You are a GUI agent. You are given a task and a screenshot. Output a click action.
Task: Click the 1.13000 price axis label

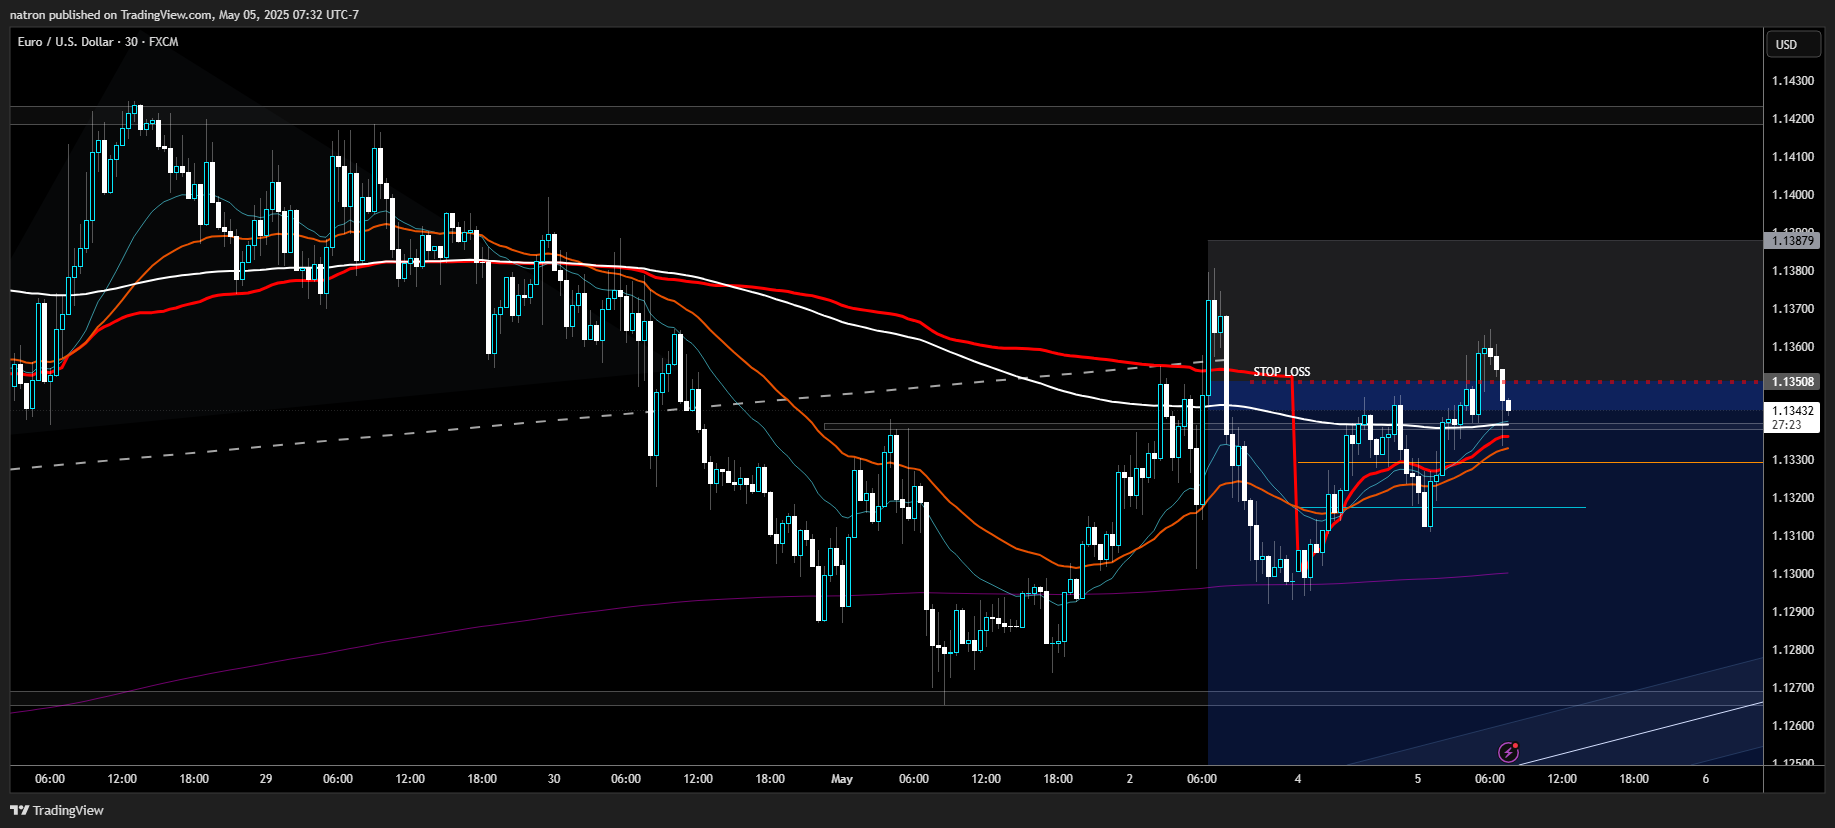tap(1792, 574)
